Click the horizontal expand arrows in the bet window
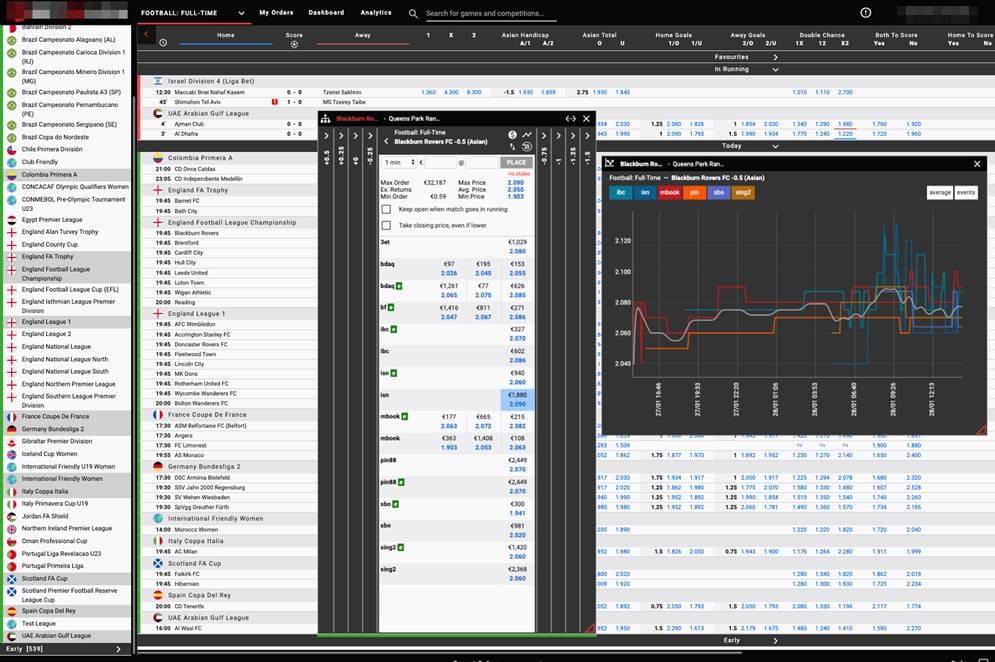Image resolution: width=995 pixels, height=662 pixels. click(x=570, y=119)
